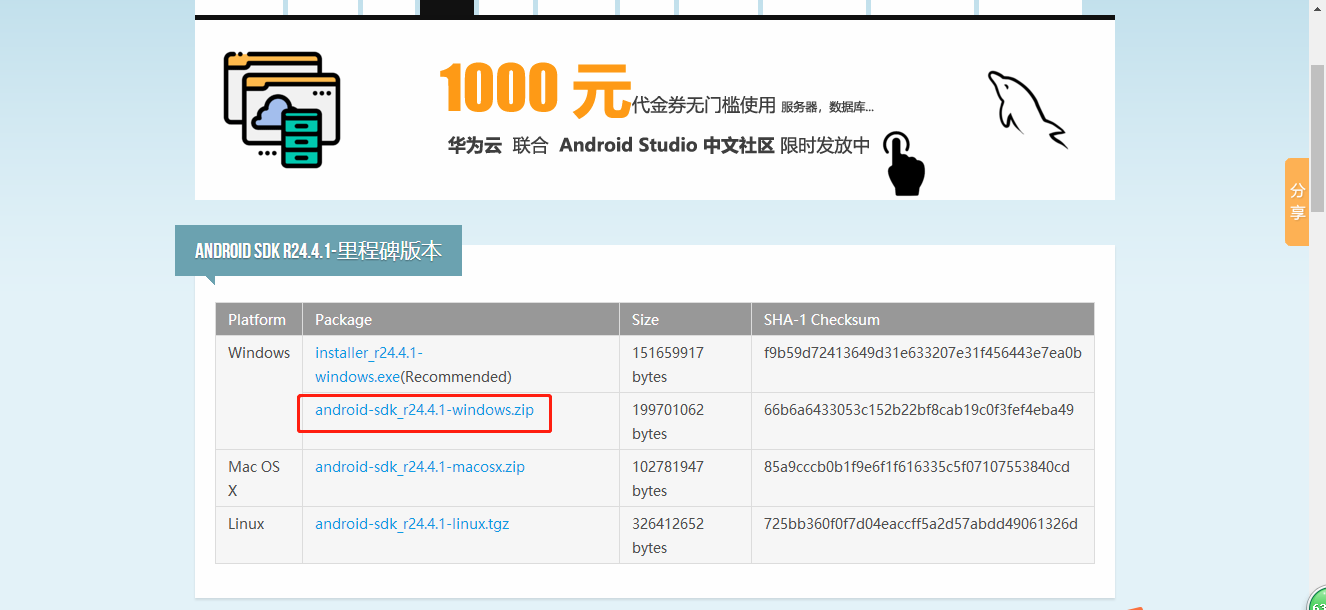Screen dimensions: 1326x610
Task: Select size value 102781947 bytes
Action: [668, 479]
